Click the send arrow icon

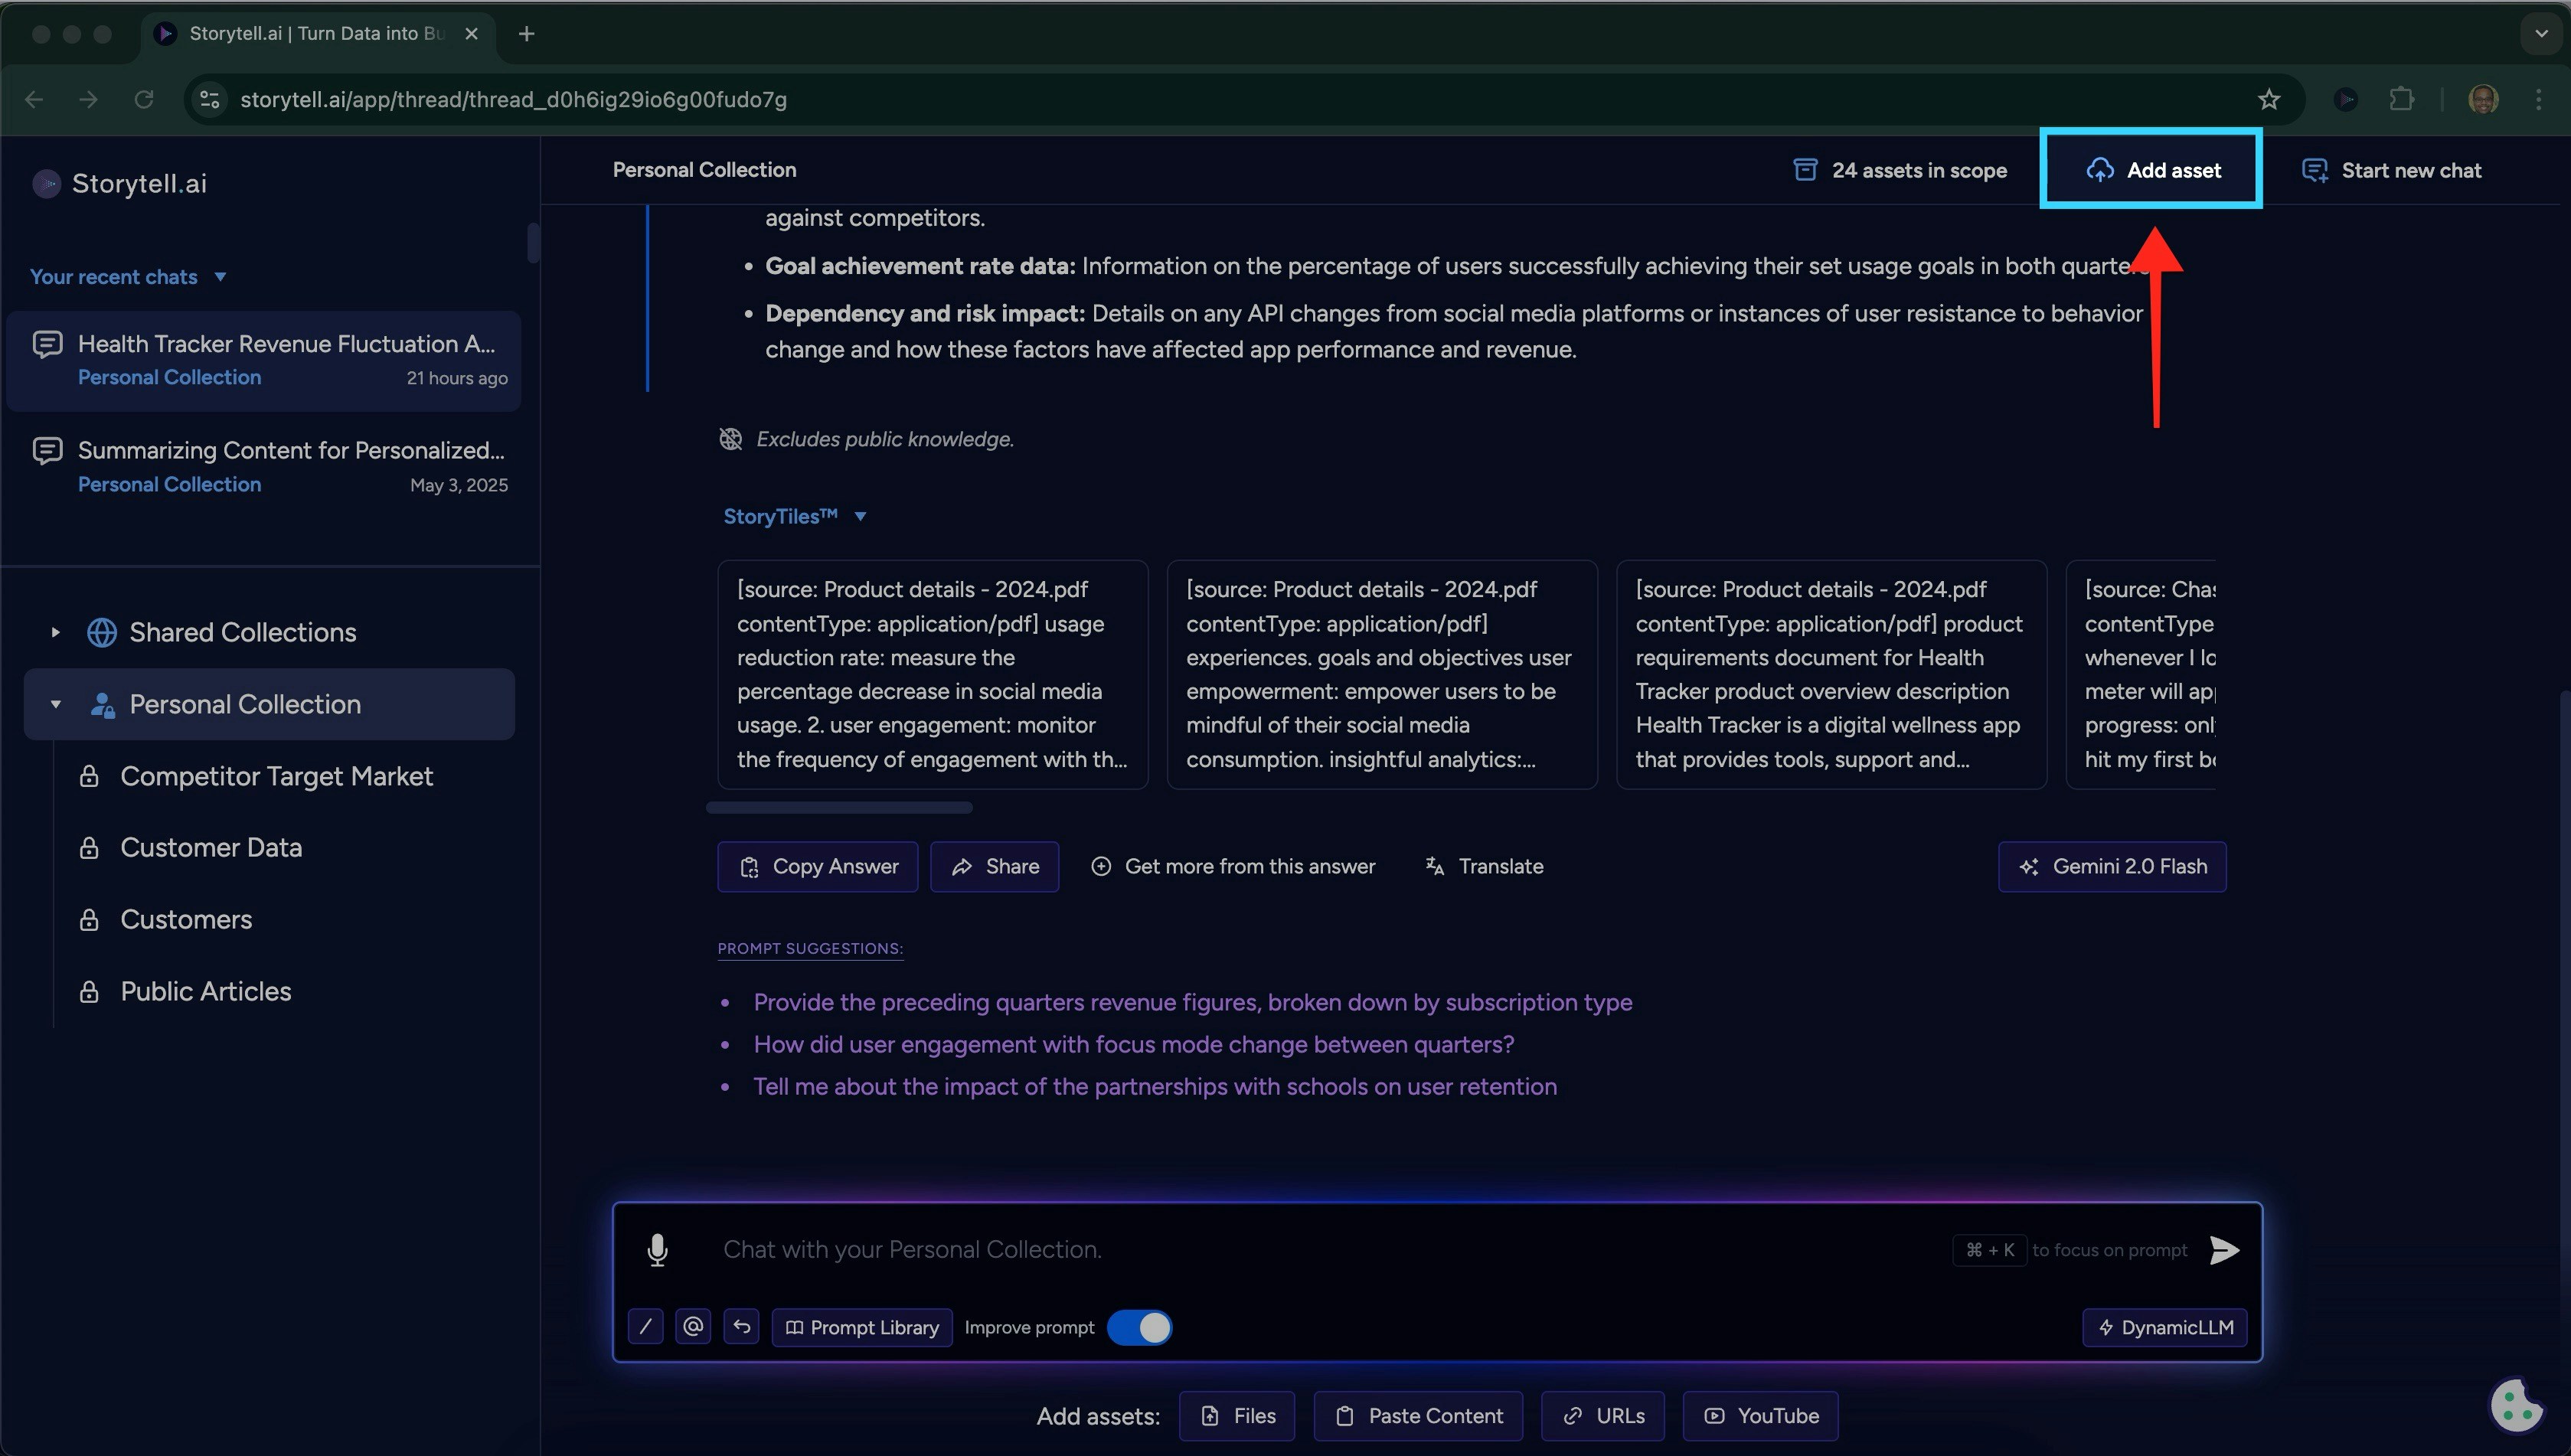pyautogui.click(x=2224, y=1250)
